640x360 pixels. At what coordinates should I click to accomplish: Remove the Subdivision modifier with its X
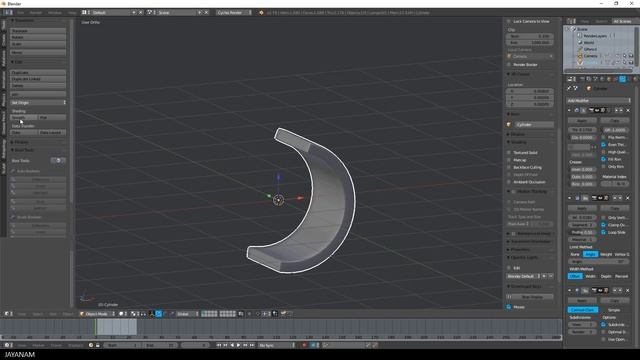click(628, 290)
